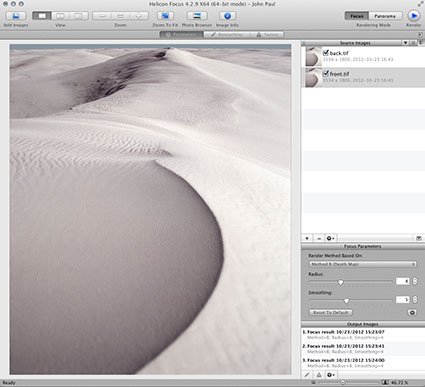Viewport: 425px width, 387px height.
Task: Click the Smoothing value input field
Action: pyautogui.click(x=403, y=299)
